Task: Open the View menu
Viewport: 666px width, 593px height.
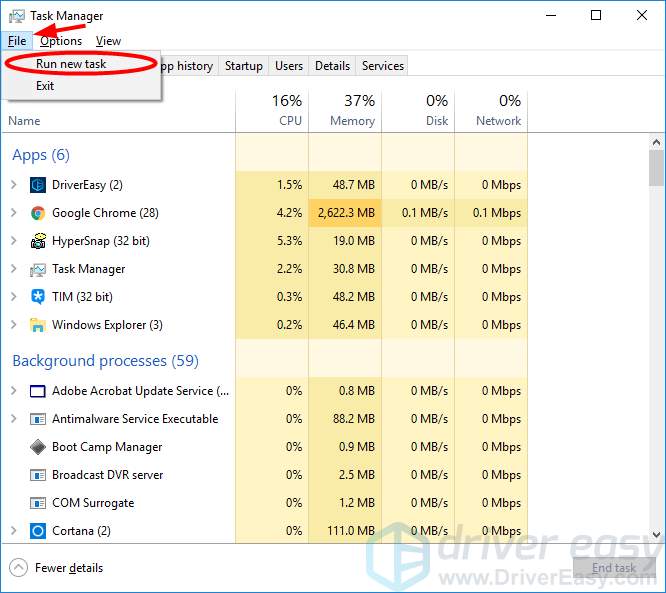Action: click(x=108, y=41)
